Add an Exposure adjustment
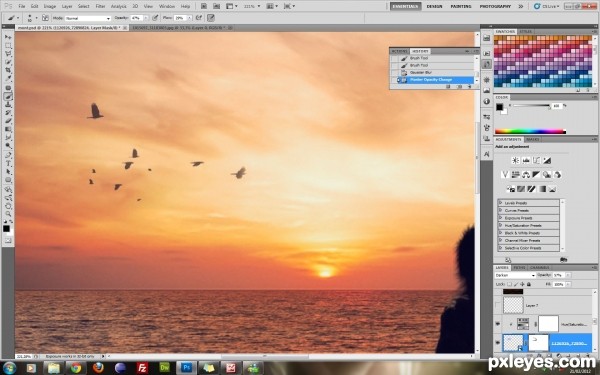The width and height of the screenshot is (600, 375). (x=547, y=160)
